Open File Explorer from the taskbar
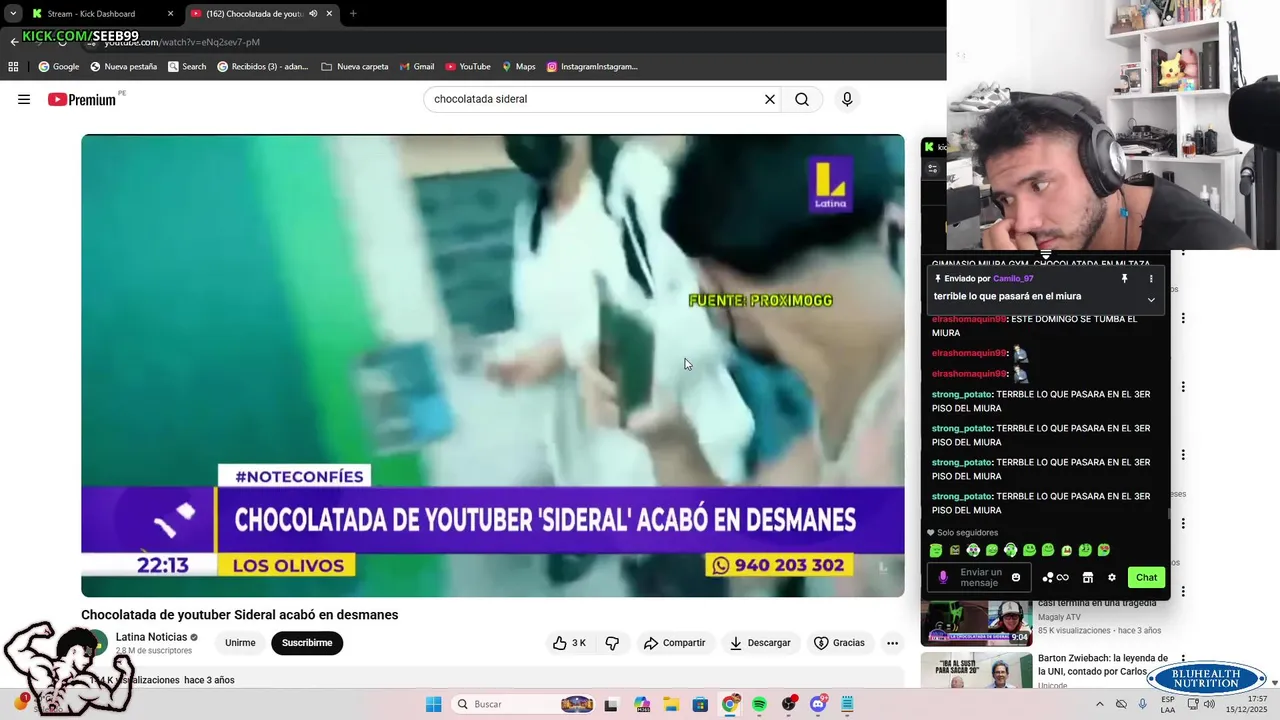The height and width of the screenshot is (720, 1280). coord(671,704)
